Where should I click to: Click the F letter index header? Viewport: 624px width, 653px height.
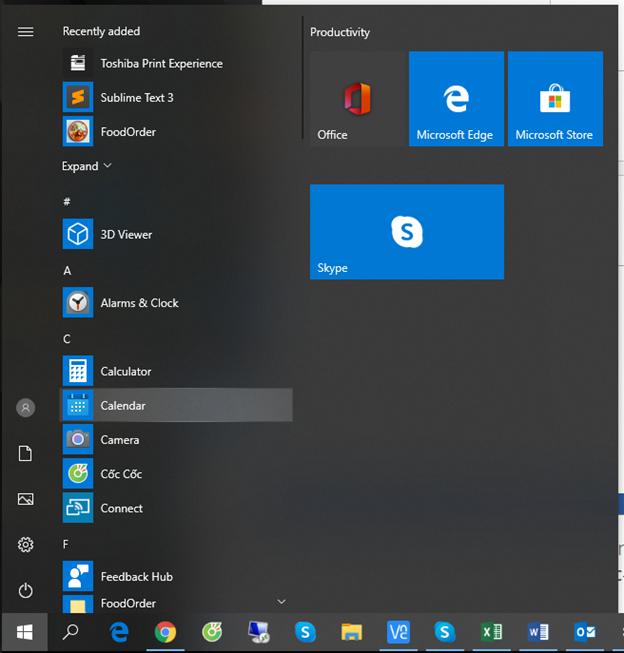point(65,544)
